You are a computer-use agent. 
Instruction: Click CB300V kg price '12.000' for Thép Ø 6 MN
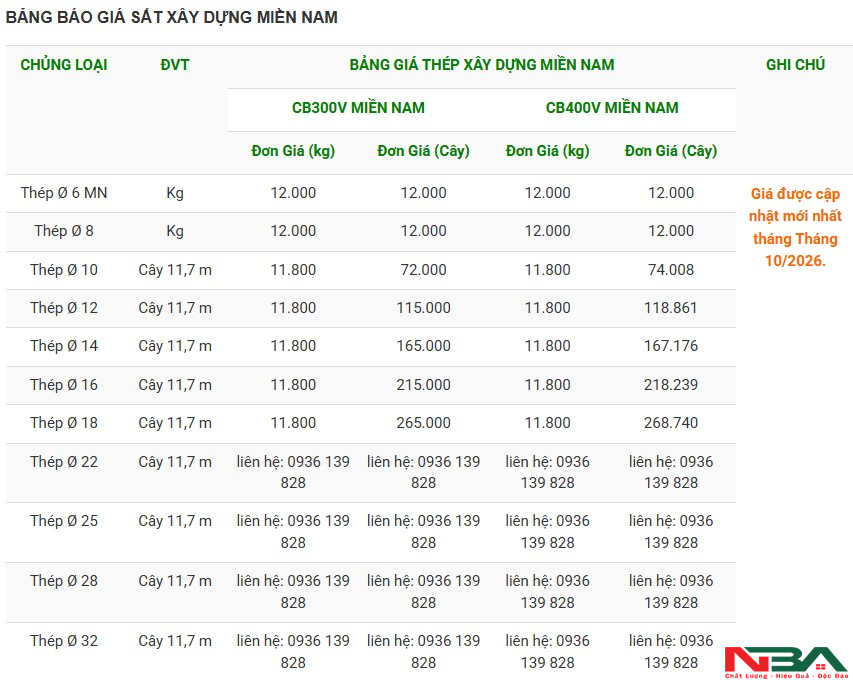tap(293, 193)
